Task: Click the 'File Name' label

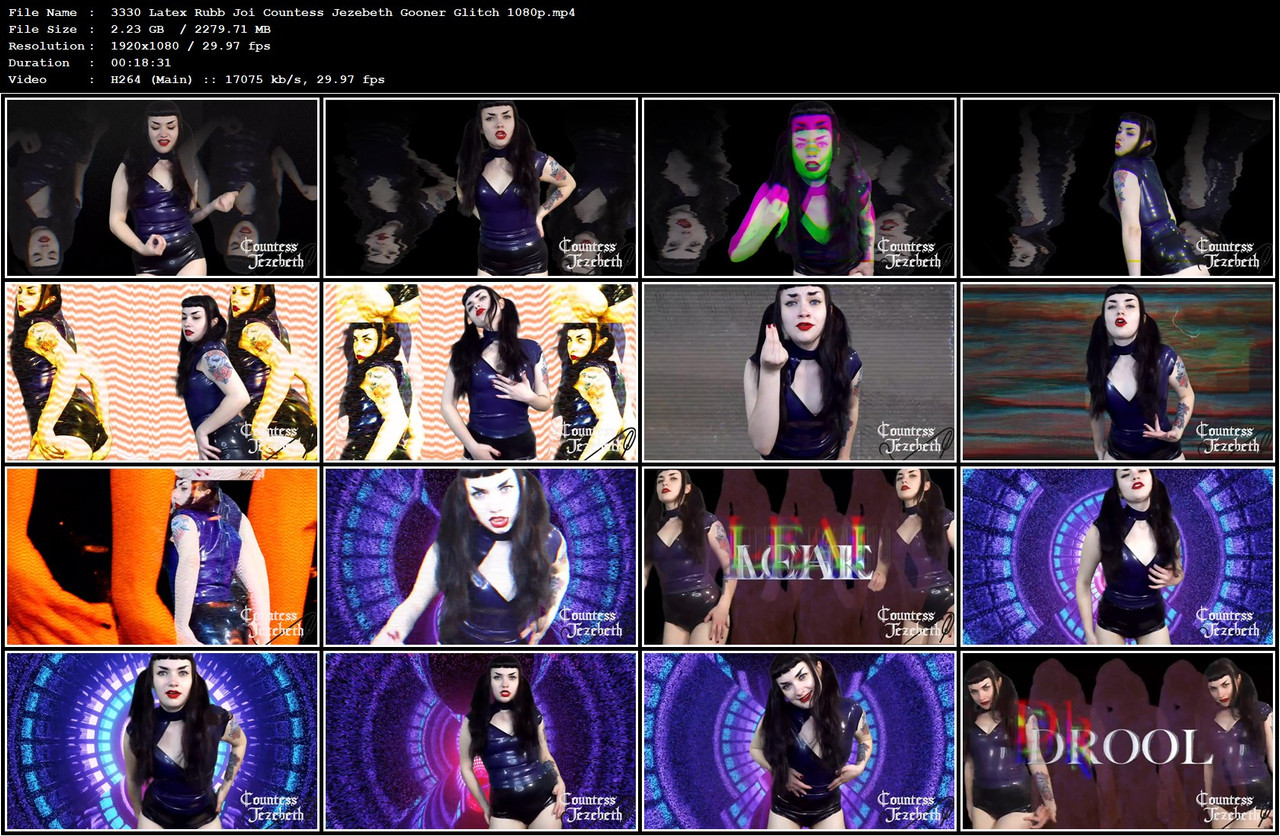Action: click(41, 12)
